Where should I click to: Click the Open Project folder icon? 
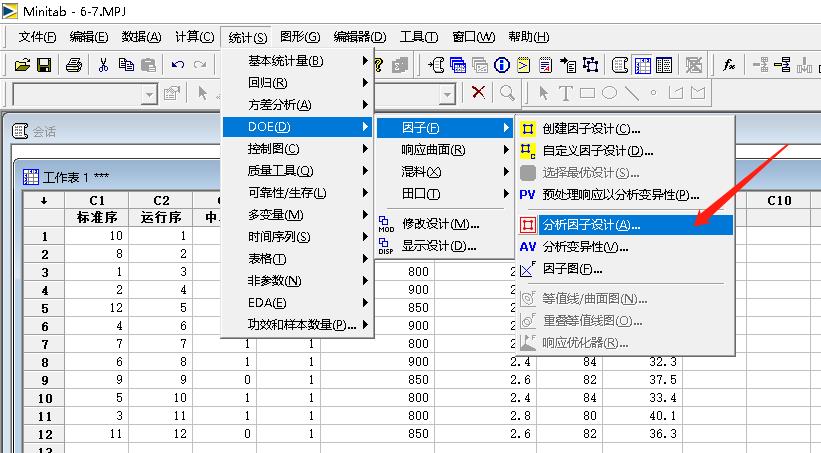(x=23, y=65)
